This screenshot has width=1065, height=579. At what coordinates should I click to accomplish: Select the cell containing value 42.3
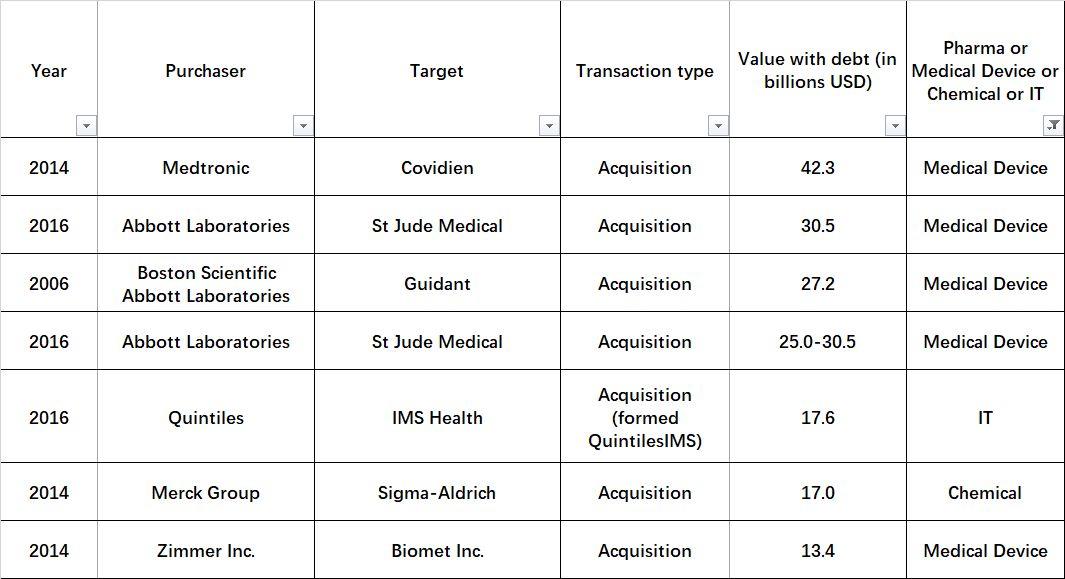point(818,167)
